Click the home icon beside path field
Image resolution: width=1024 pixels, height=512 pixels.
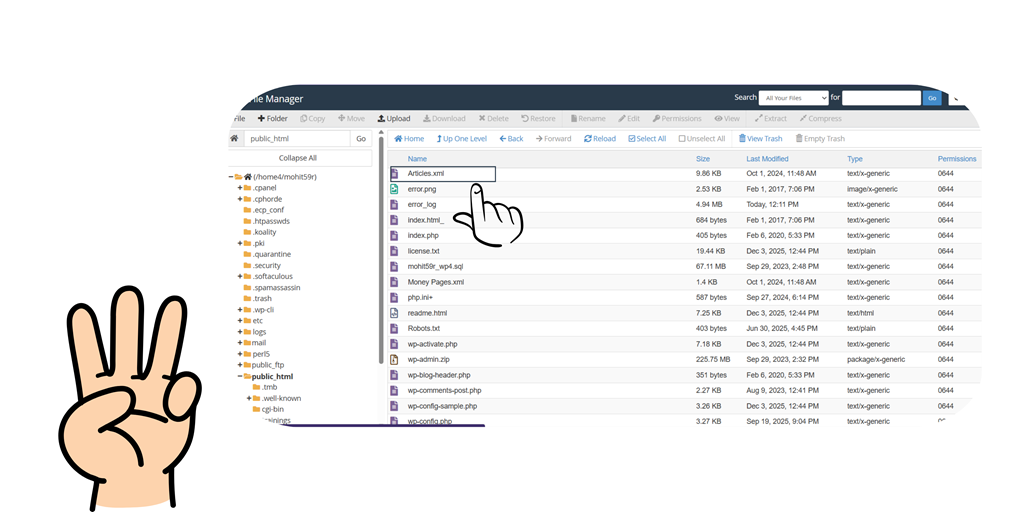pos(234,139)
